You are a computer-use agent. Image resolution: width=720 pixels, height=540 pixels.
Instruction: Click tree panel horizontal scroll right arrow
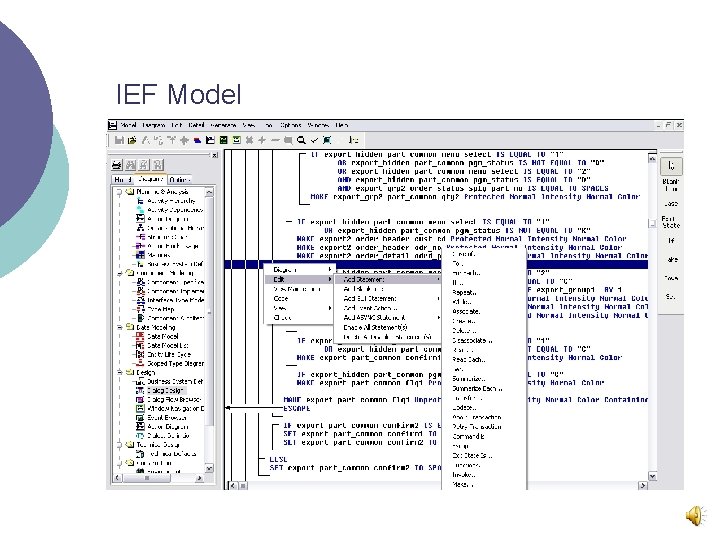tap(199, 478)
